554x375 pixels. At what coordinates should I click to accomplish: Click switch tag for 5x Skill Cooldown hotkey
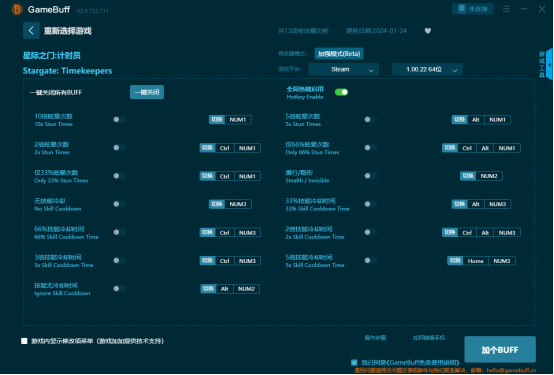[x=455, y=261]
